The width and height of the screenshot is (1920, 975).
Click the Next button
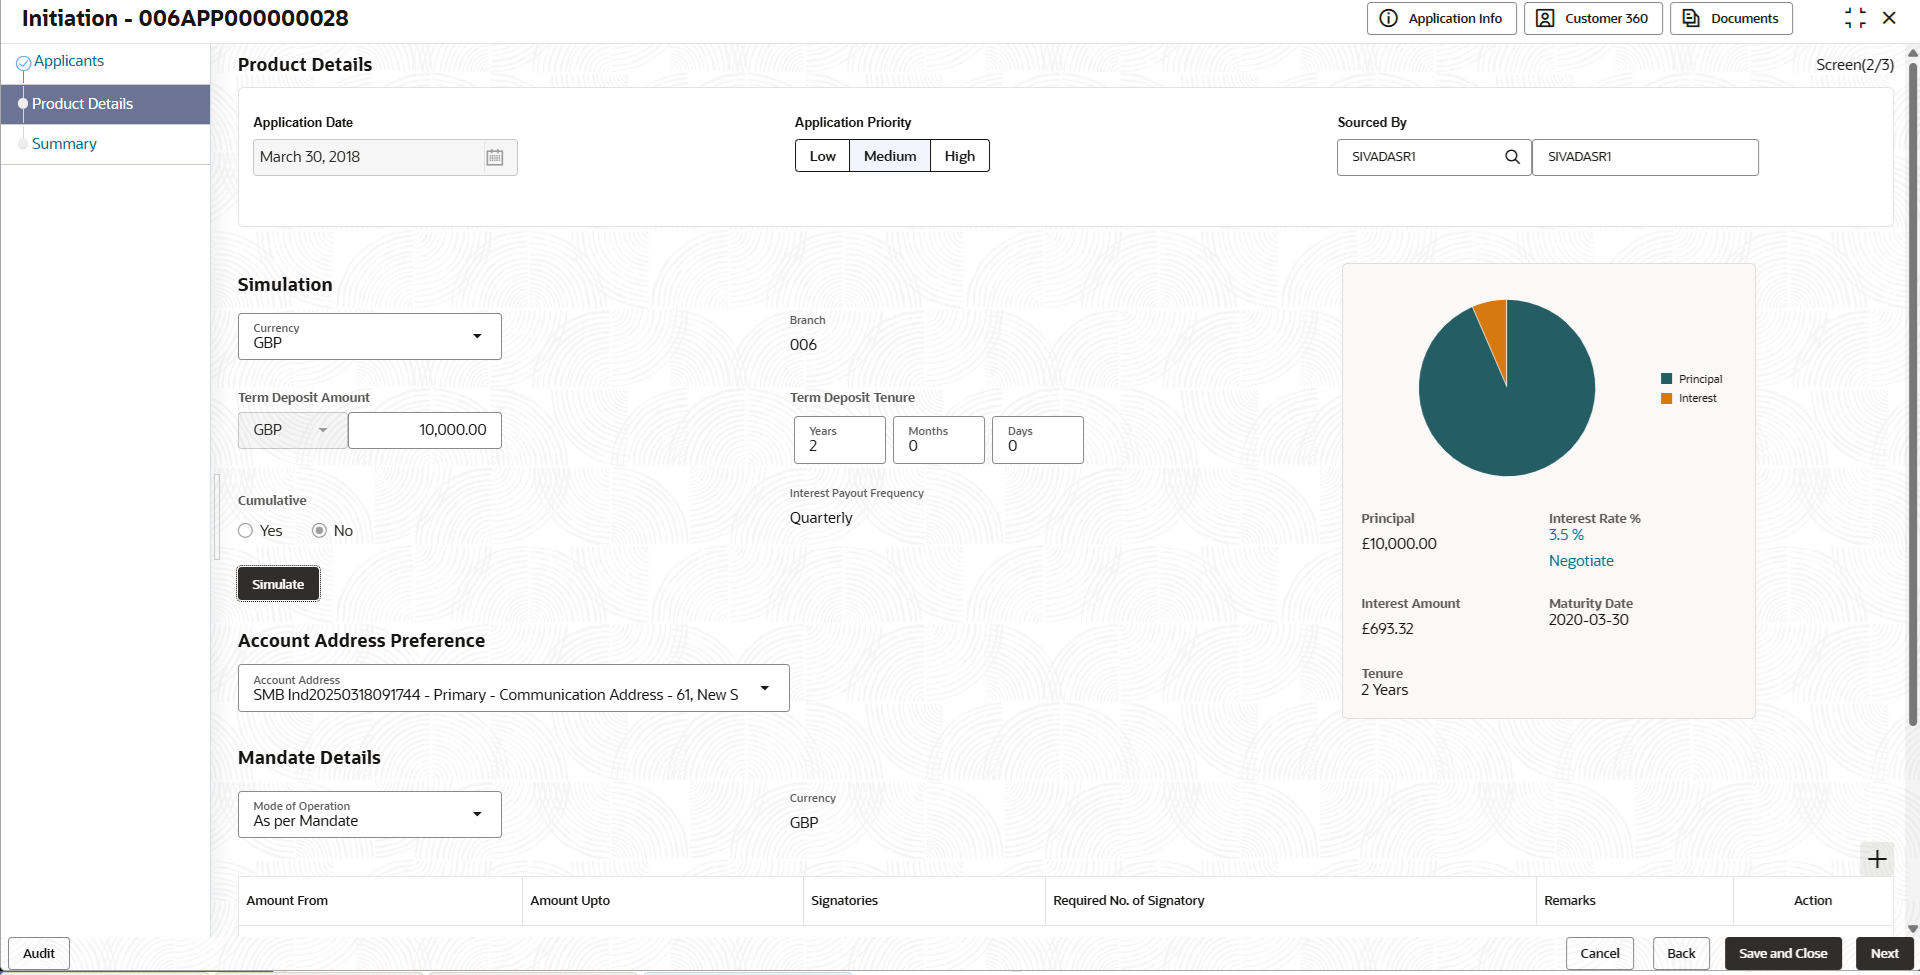click(x=1885, y=953)
